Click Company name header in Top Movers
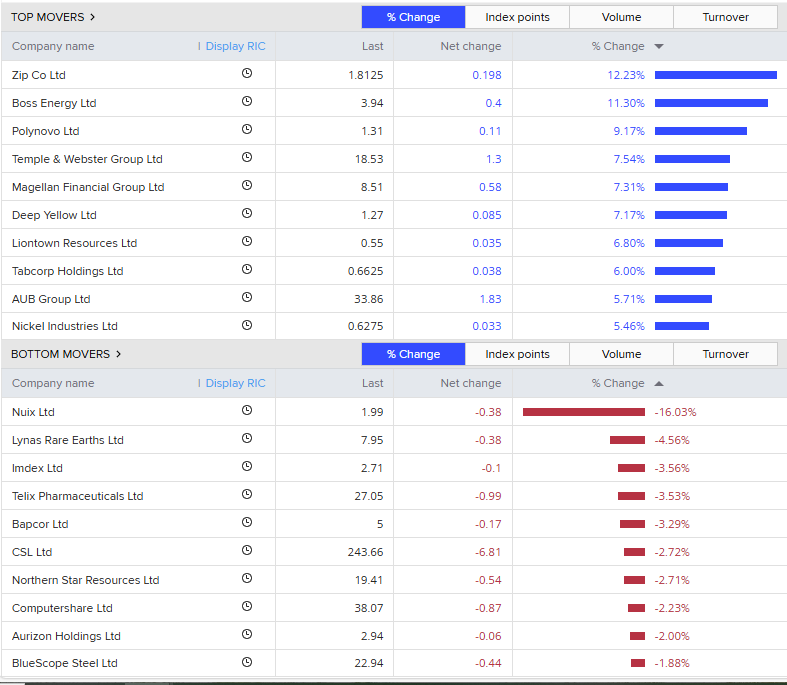This screenshot has width=787, height=685. (x=53, y=46)
